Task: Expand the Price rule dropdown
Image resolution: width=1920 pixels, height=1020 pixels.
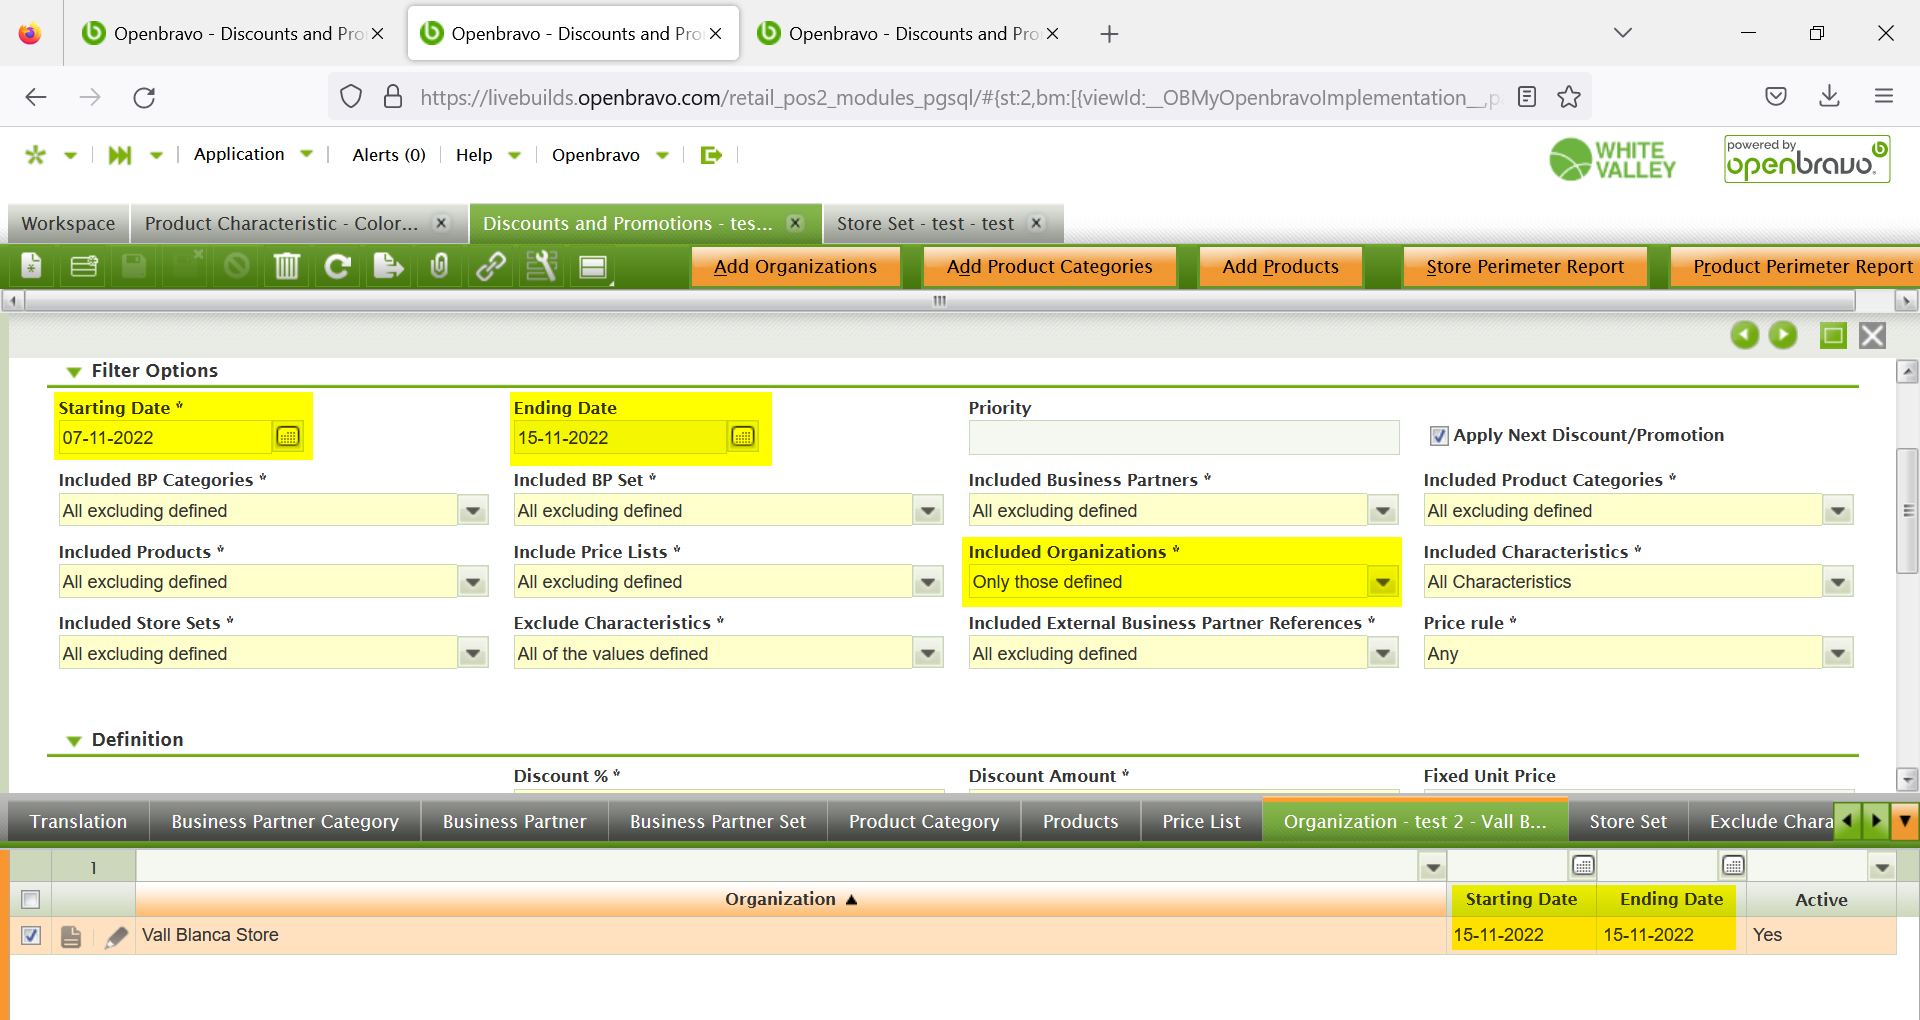Action: coord(1837,654)
